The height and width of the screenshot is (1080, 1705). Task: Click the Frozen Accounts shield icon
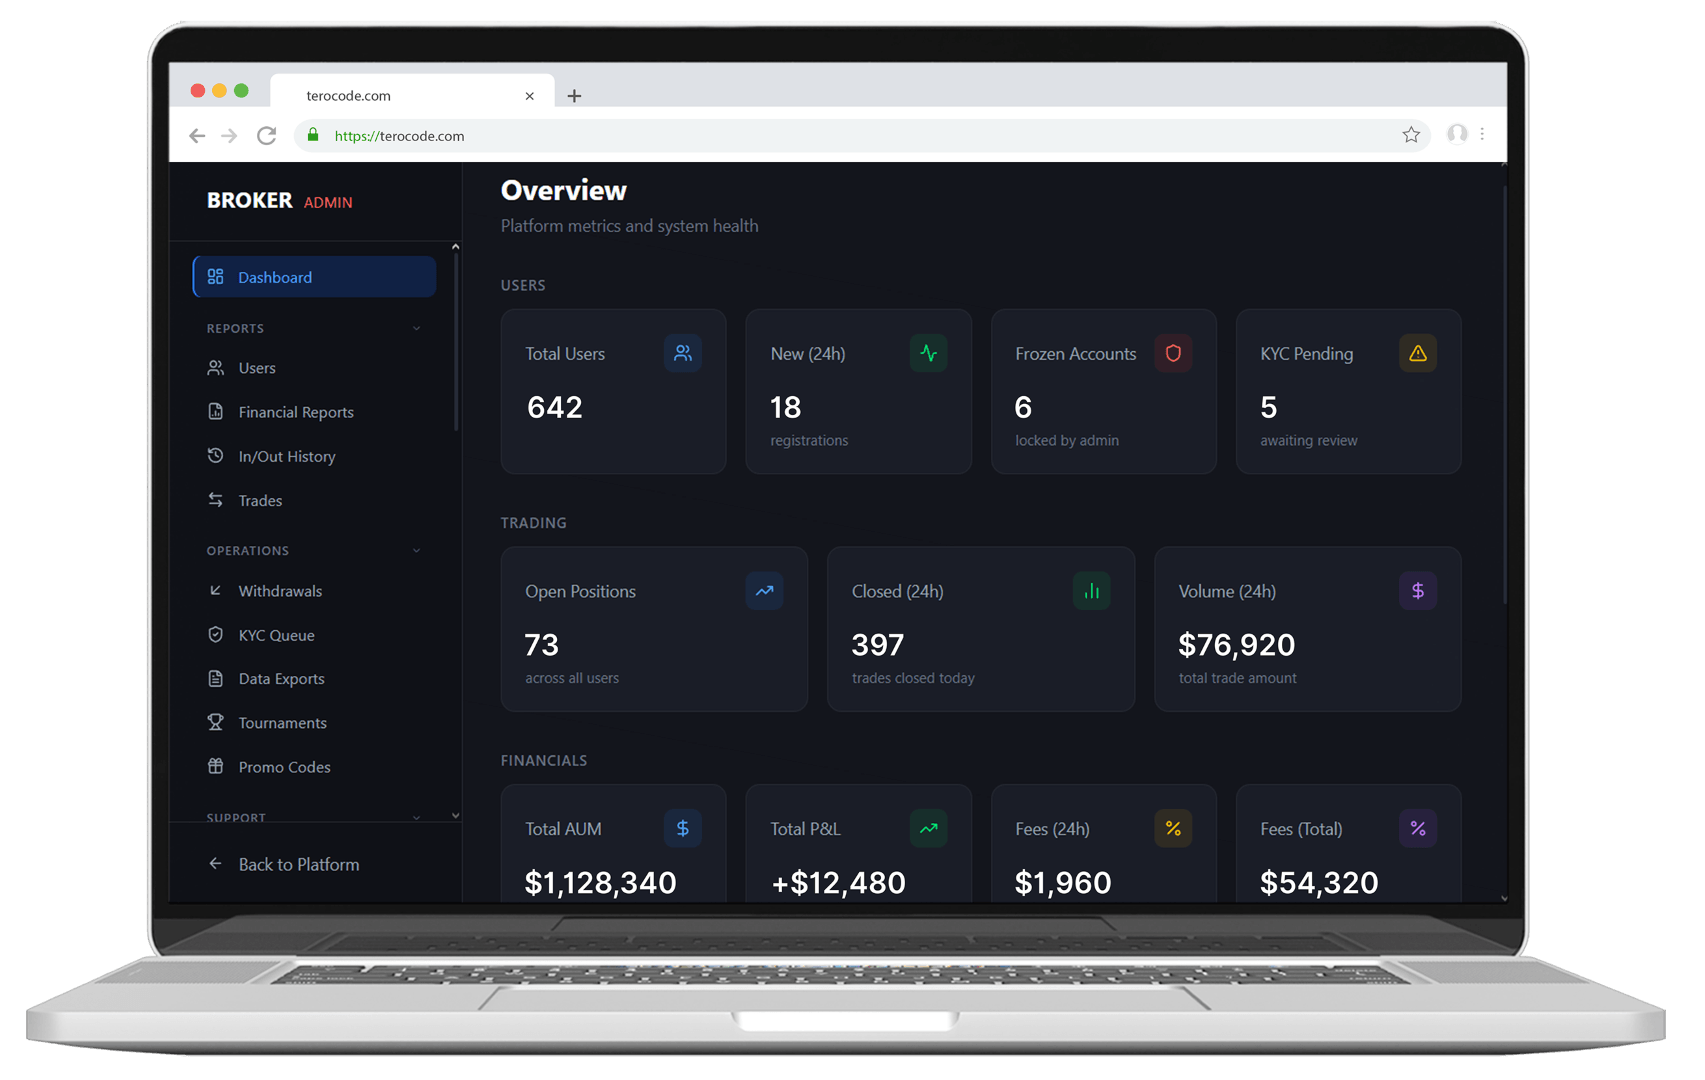[x=1173, y=353]
